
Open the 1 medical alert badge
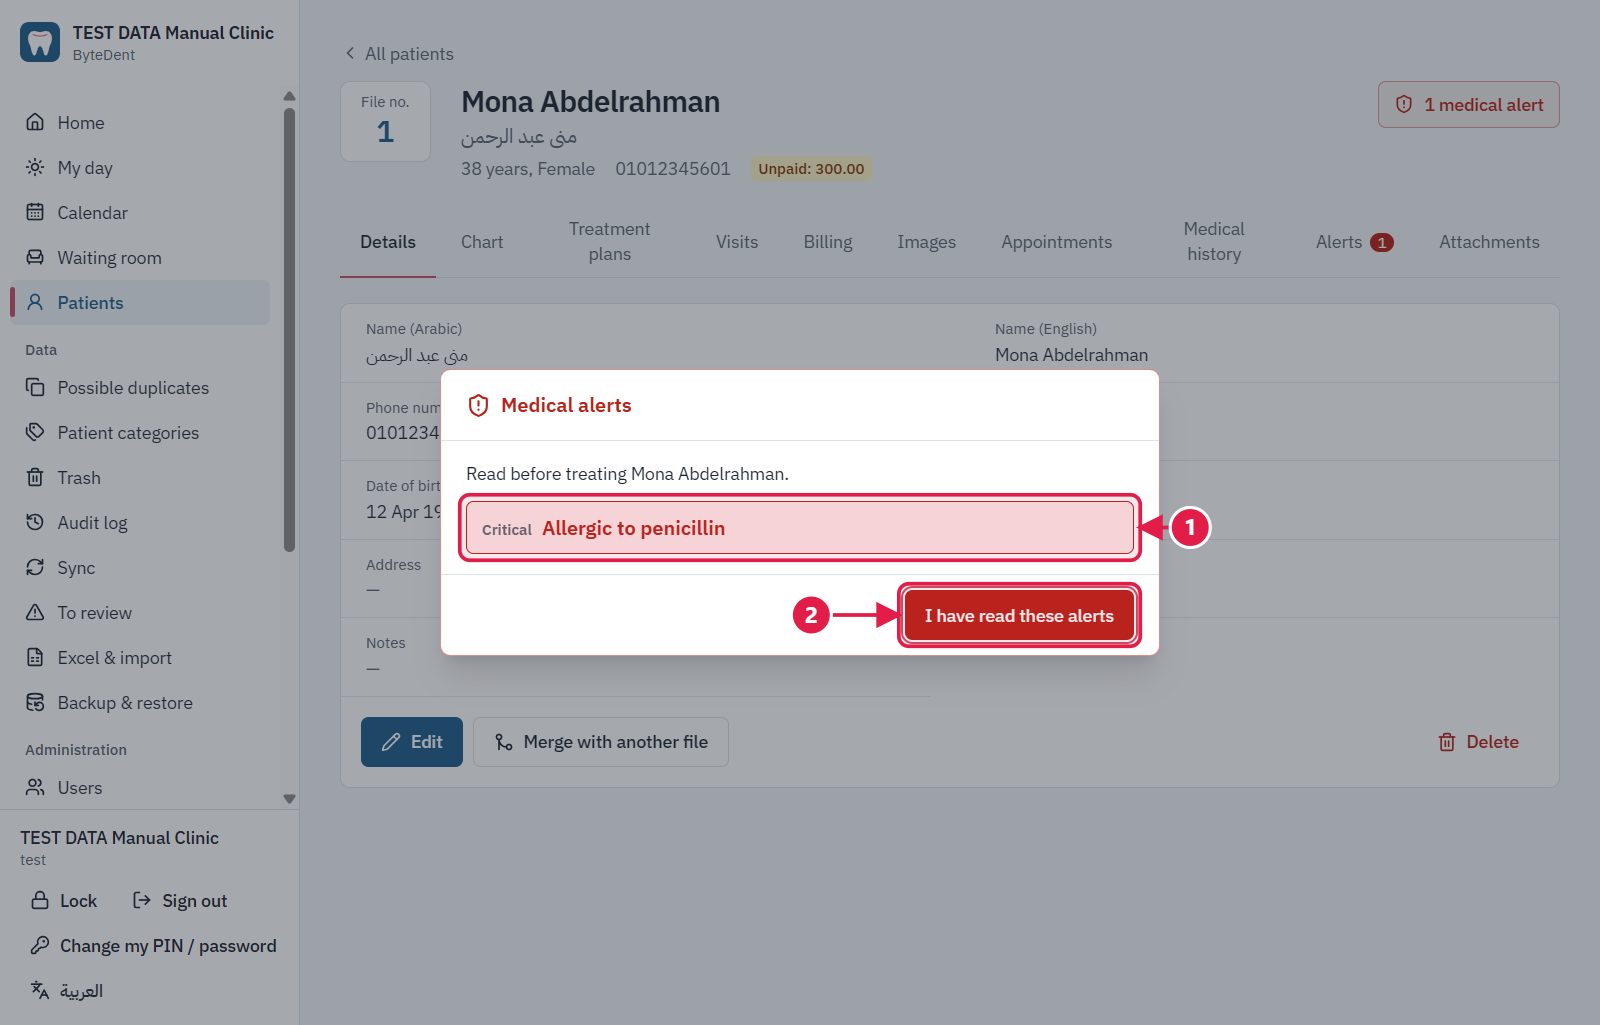point(1468,104)
